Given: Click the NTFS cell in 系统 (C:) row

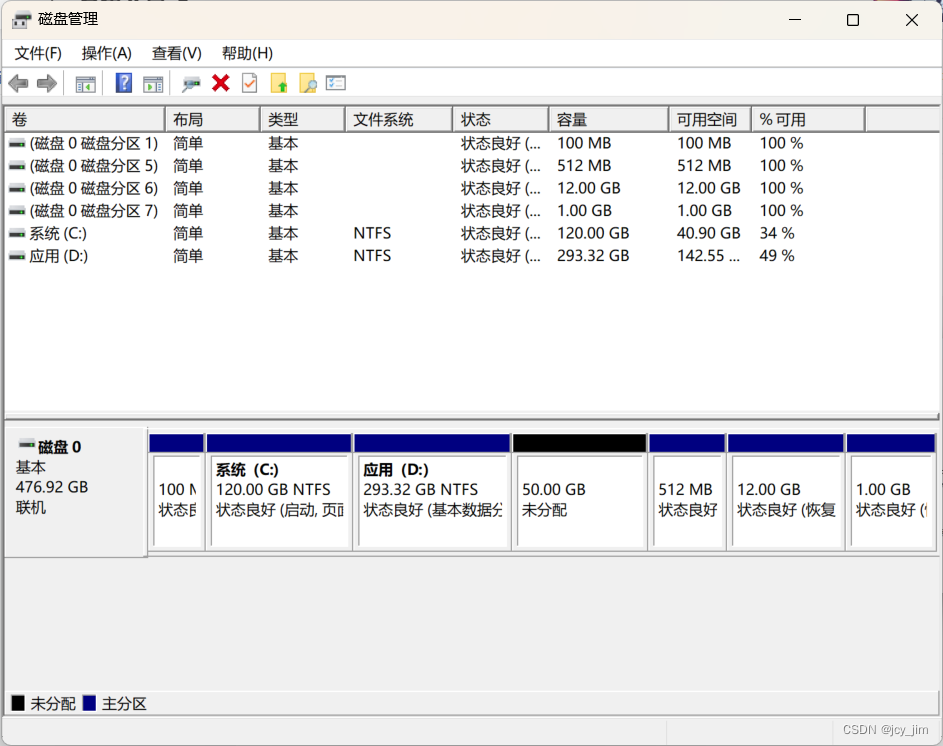Looking at the screenshot, I should [372, 233].
